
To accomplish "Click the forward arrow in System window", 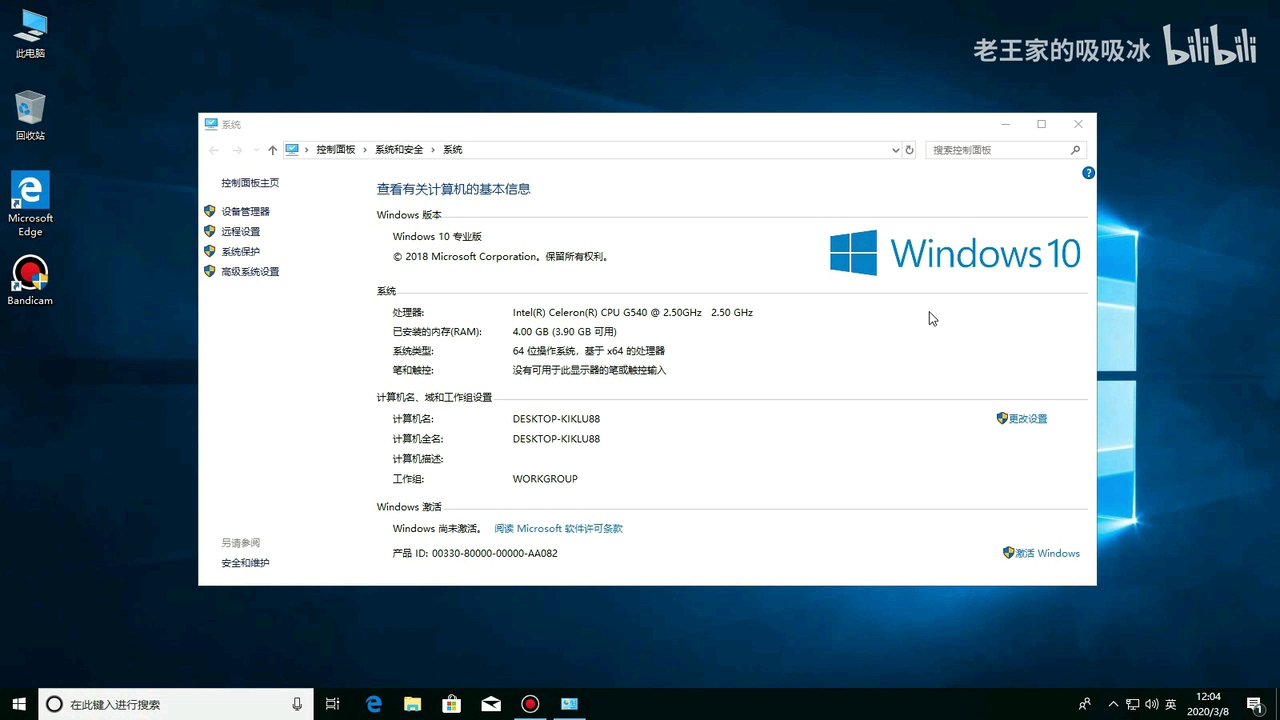I will point(237,150).
